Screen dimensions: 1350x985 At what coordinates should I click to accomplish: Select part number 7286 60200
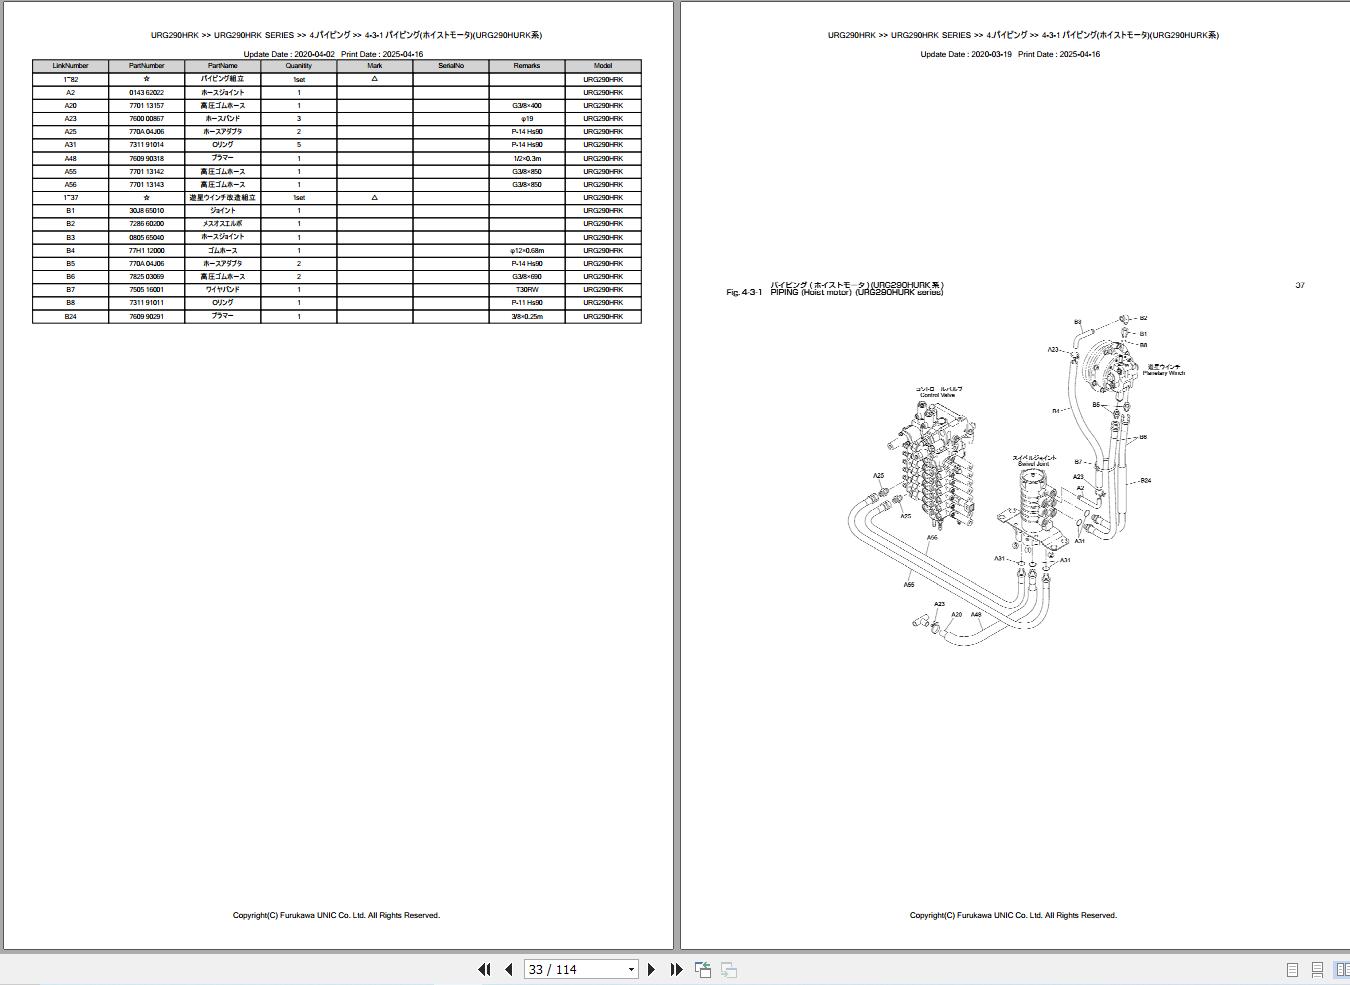[x=147, y=224]
